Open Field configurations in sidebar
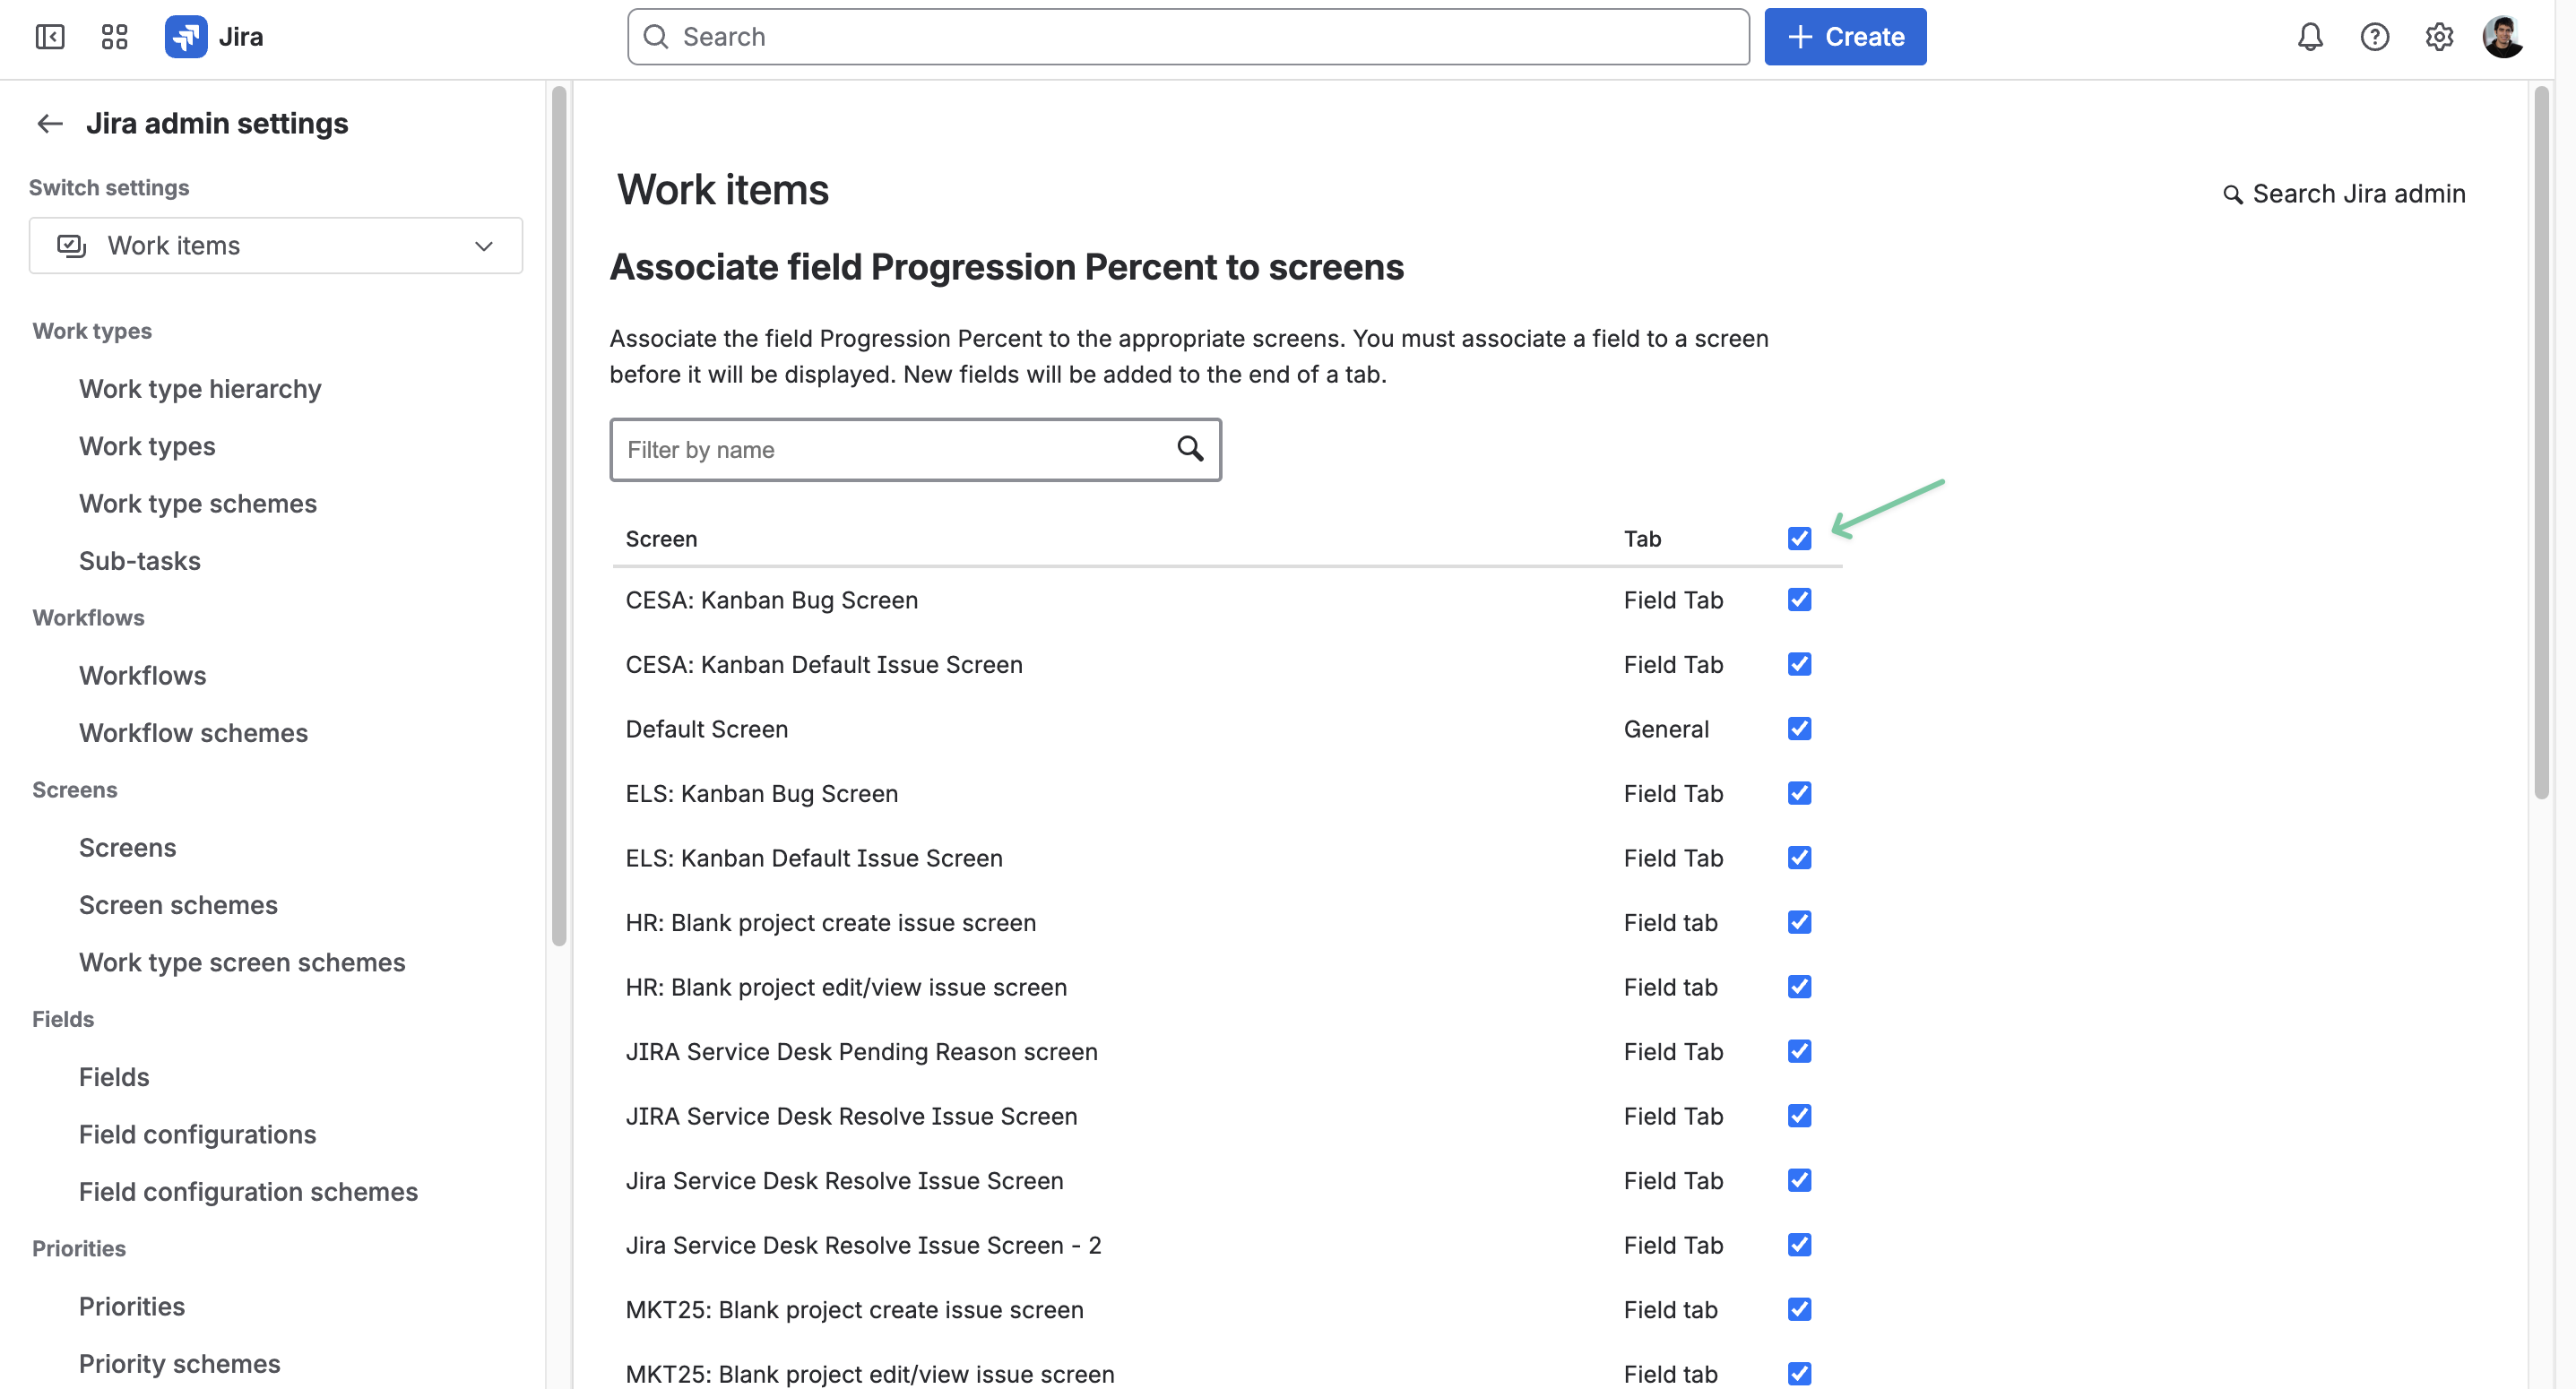2576x1389 pixels. click(198, 1135)
